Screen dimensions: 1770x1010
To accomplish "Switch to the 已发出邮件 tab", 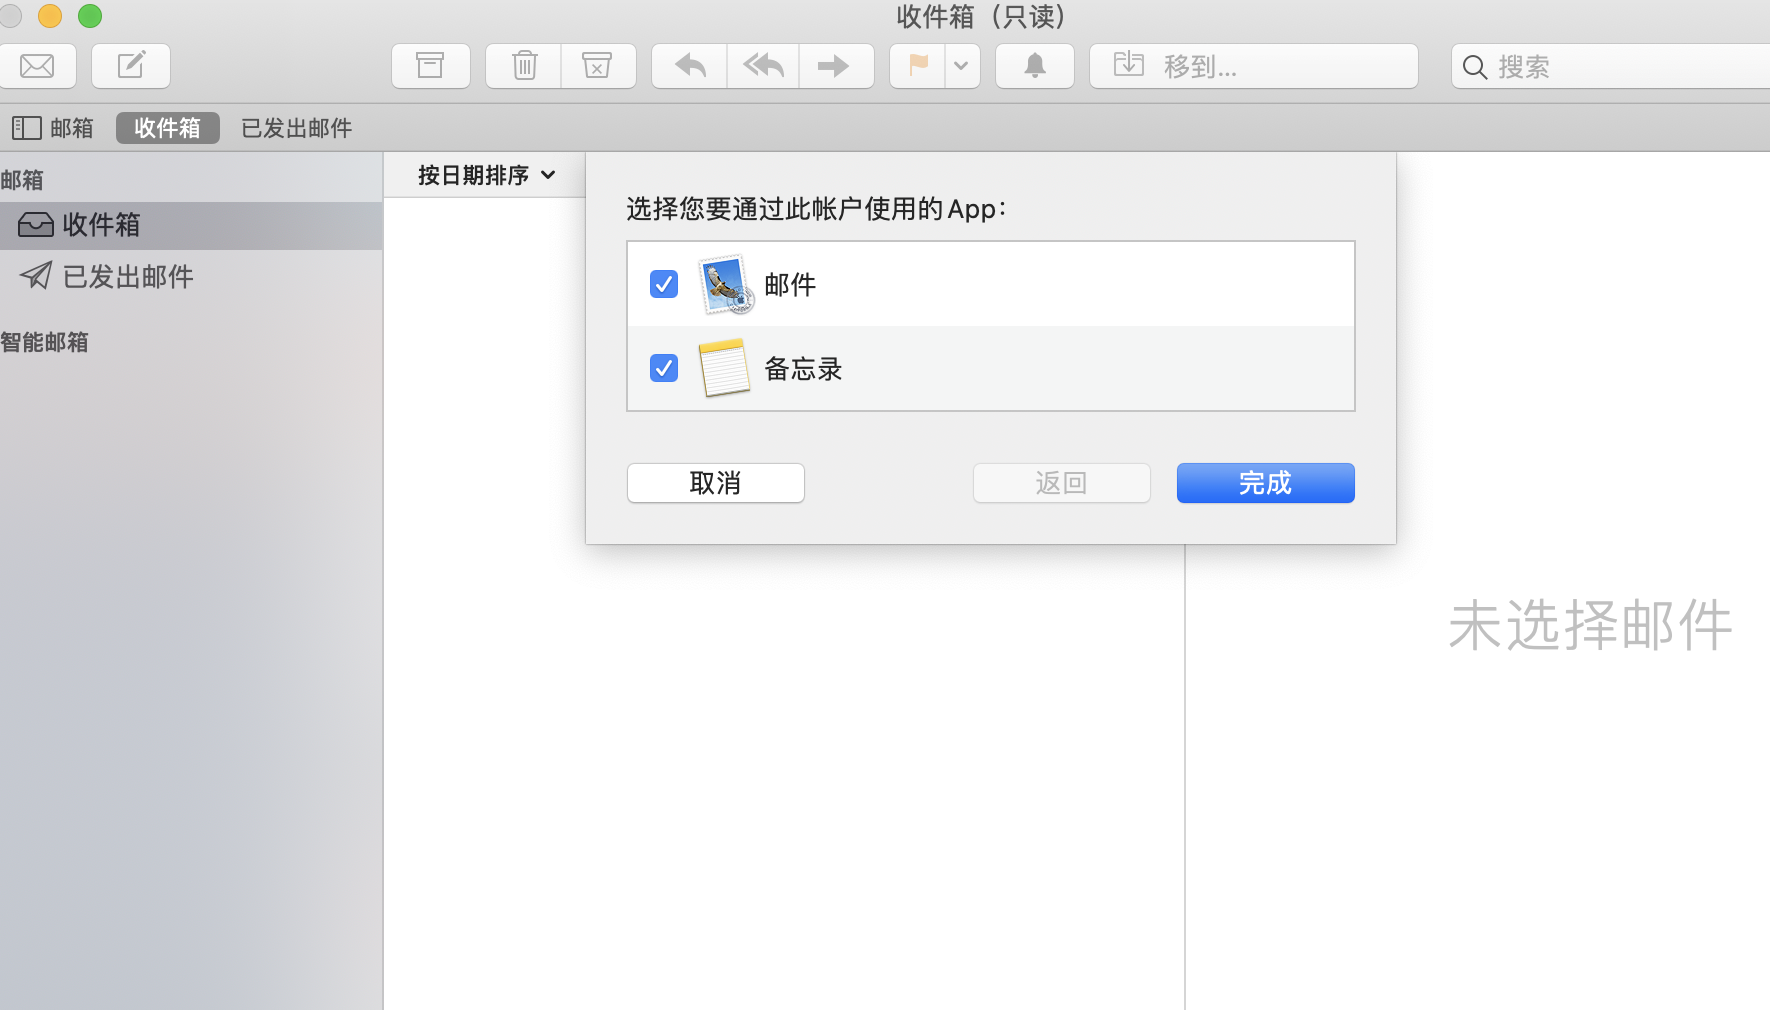I will [295, 128].
